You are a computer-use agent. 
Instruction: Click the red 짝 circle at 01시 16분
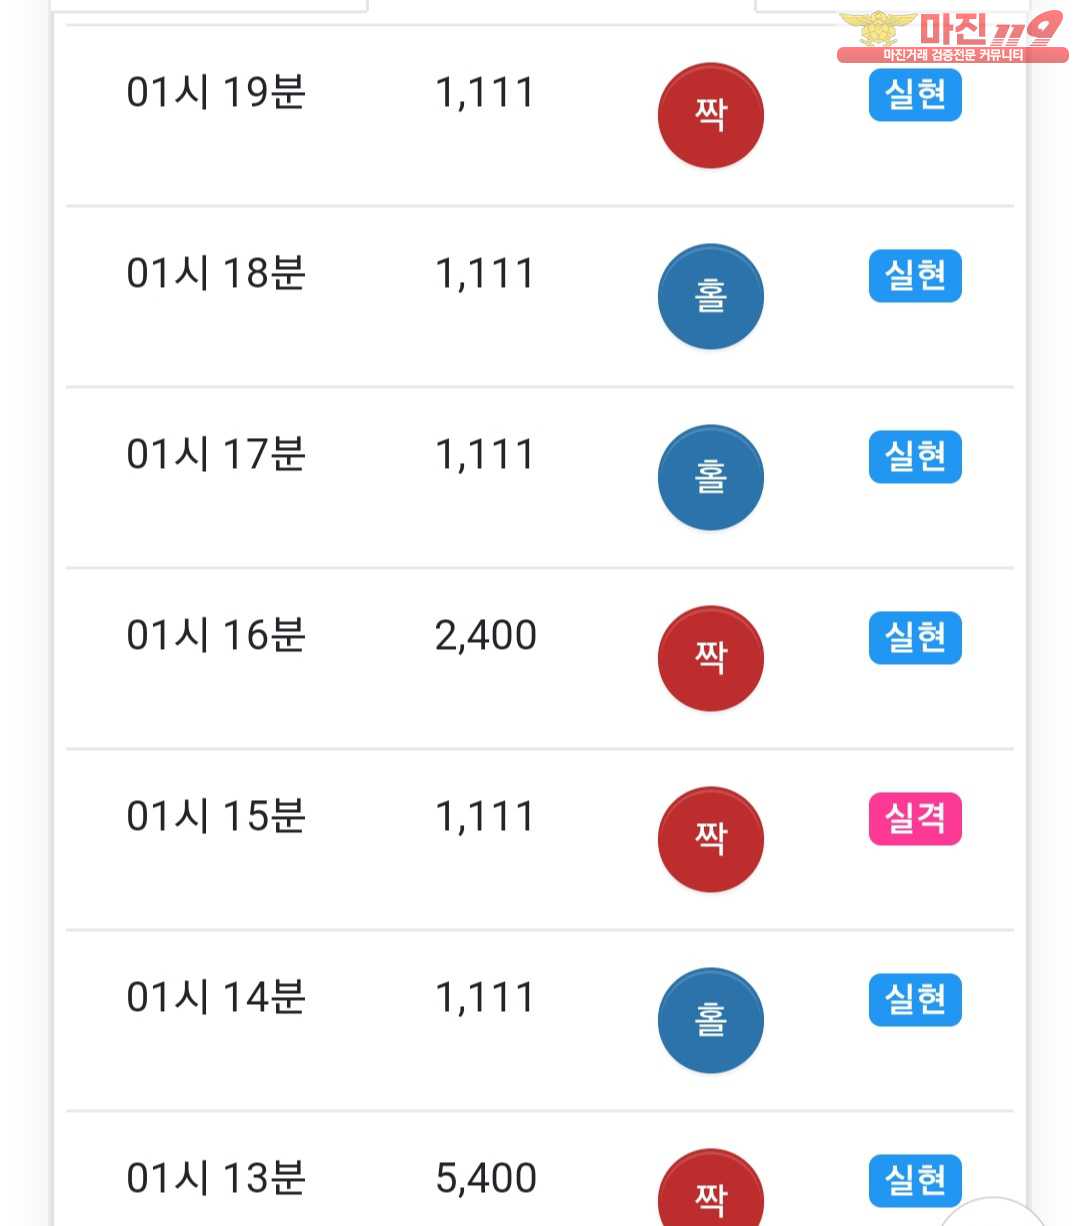pyautogui.click(x=710, y=659)
